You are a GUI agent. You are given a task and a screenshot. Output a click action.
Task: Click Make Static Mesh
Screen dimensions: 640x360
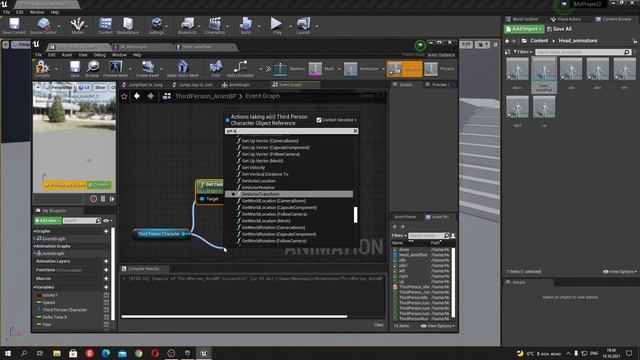(182, 69)
